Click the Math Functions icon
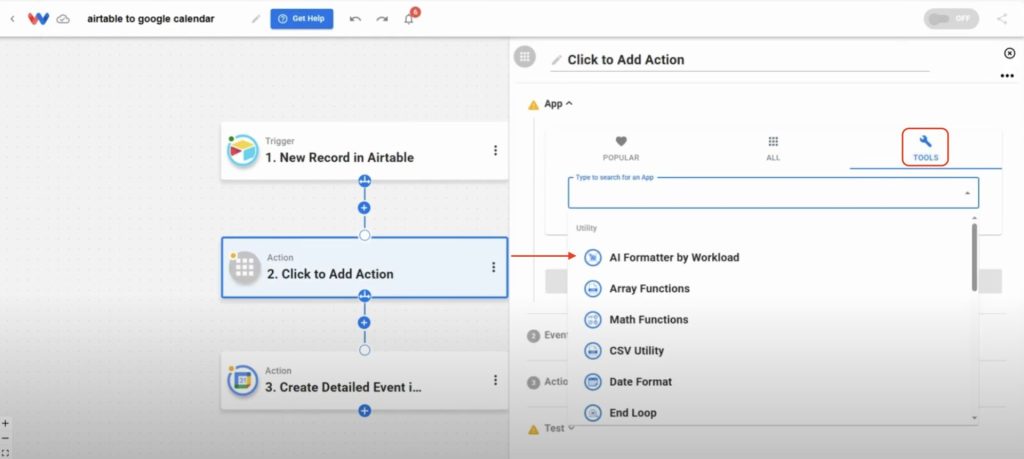 pos(593,319)
